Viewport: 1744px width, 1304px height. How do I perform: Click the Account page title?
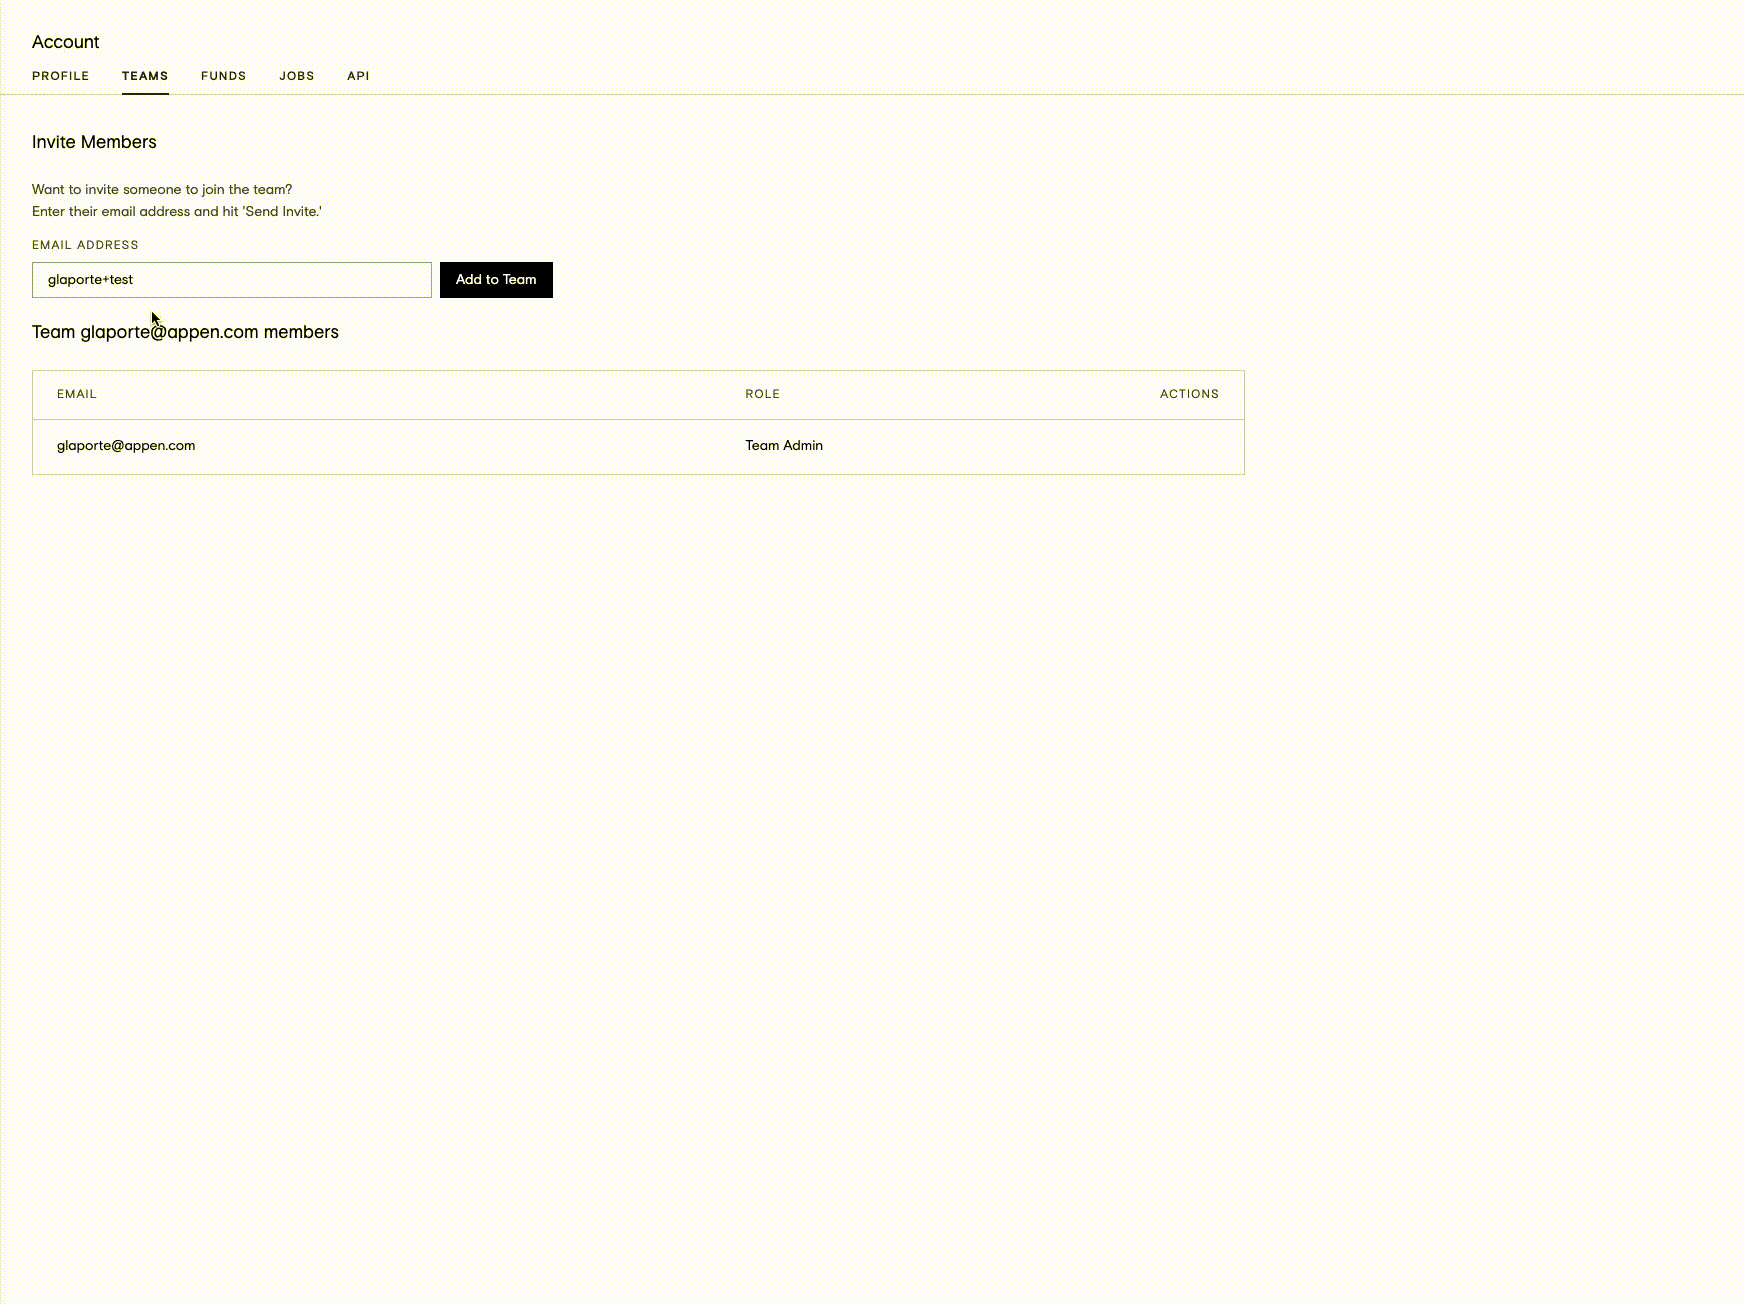[65, 42]
